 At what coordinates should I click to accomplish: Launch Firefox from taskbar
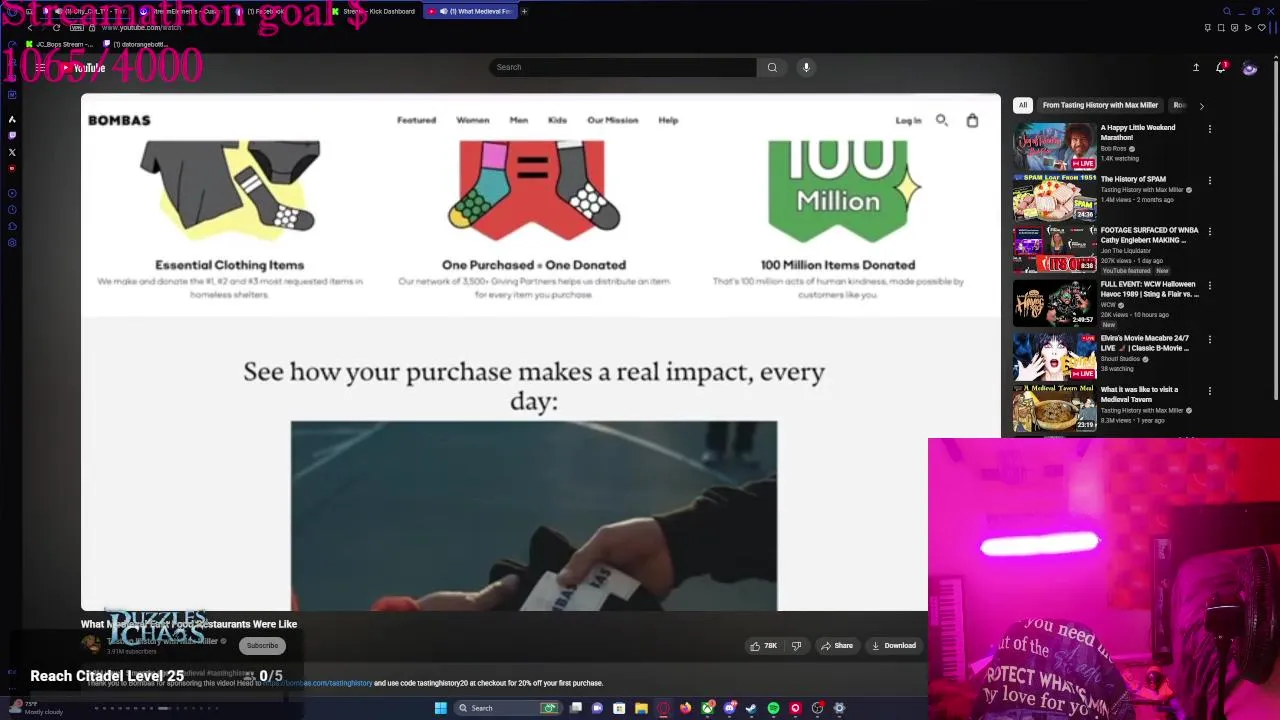pyautogui.click(x=685, y=708)
